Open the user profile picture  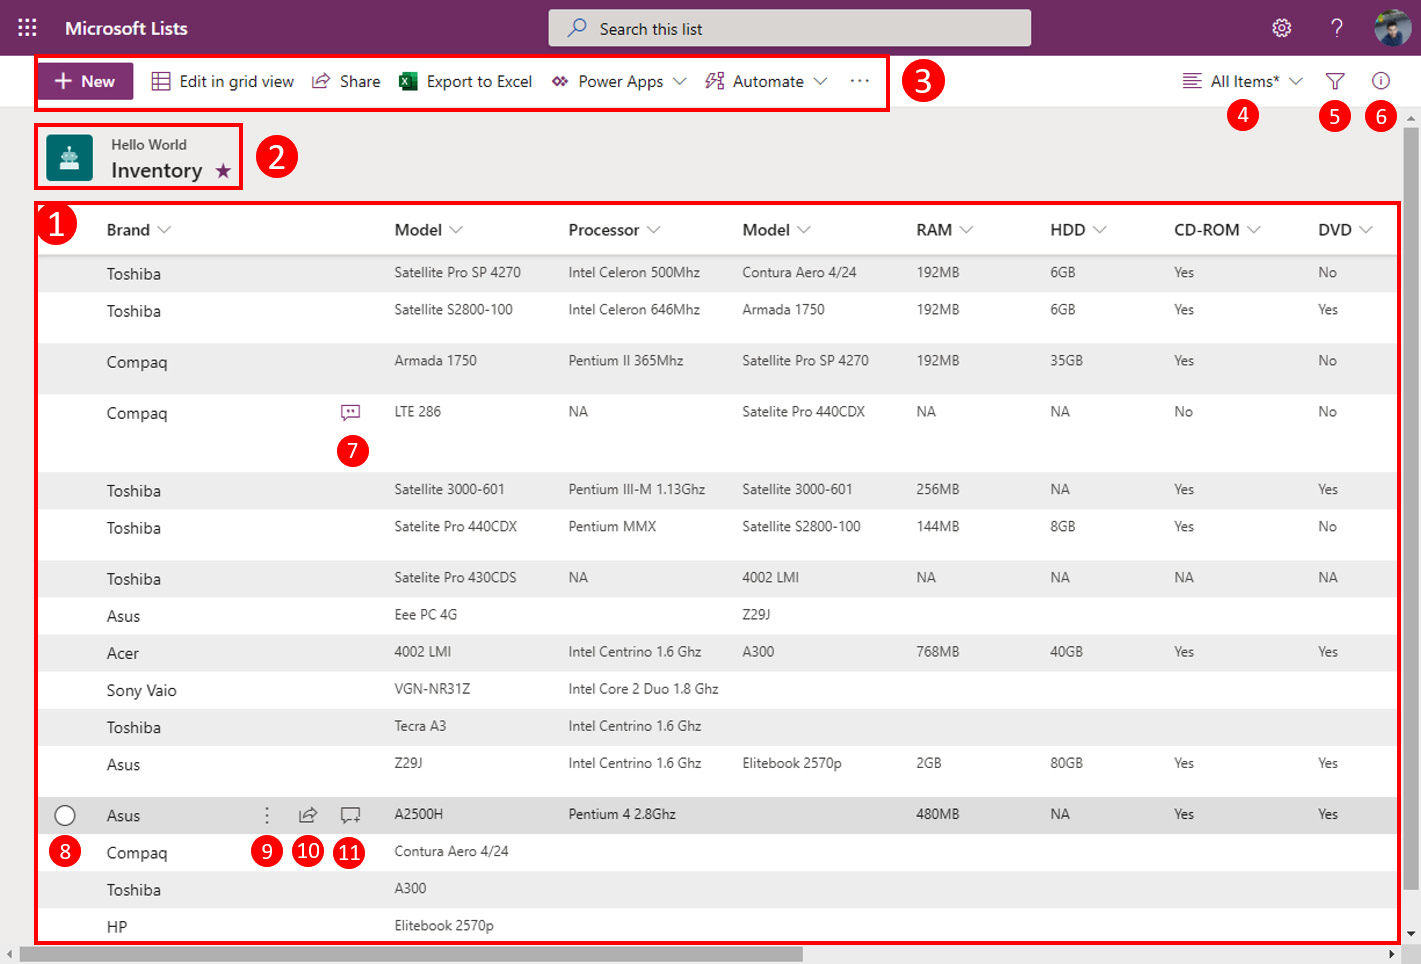(x=1393, y=28)
